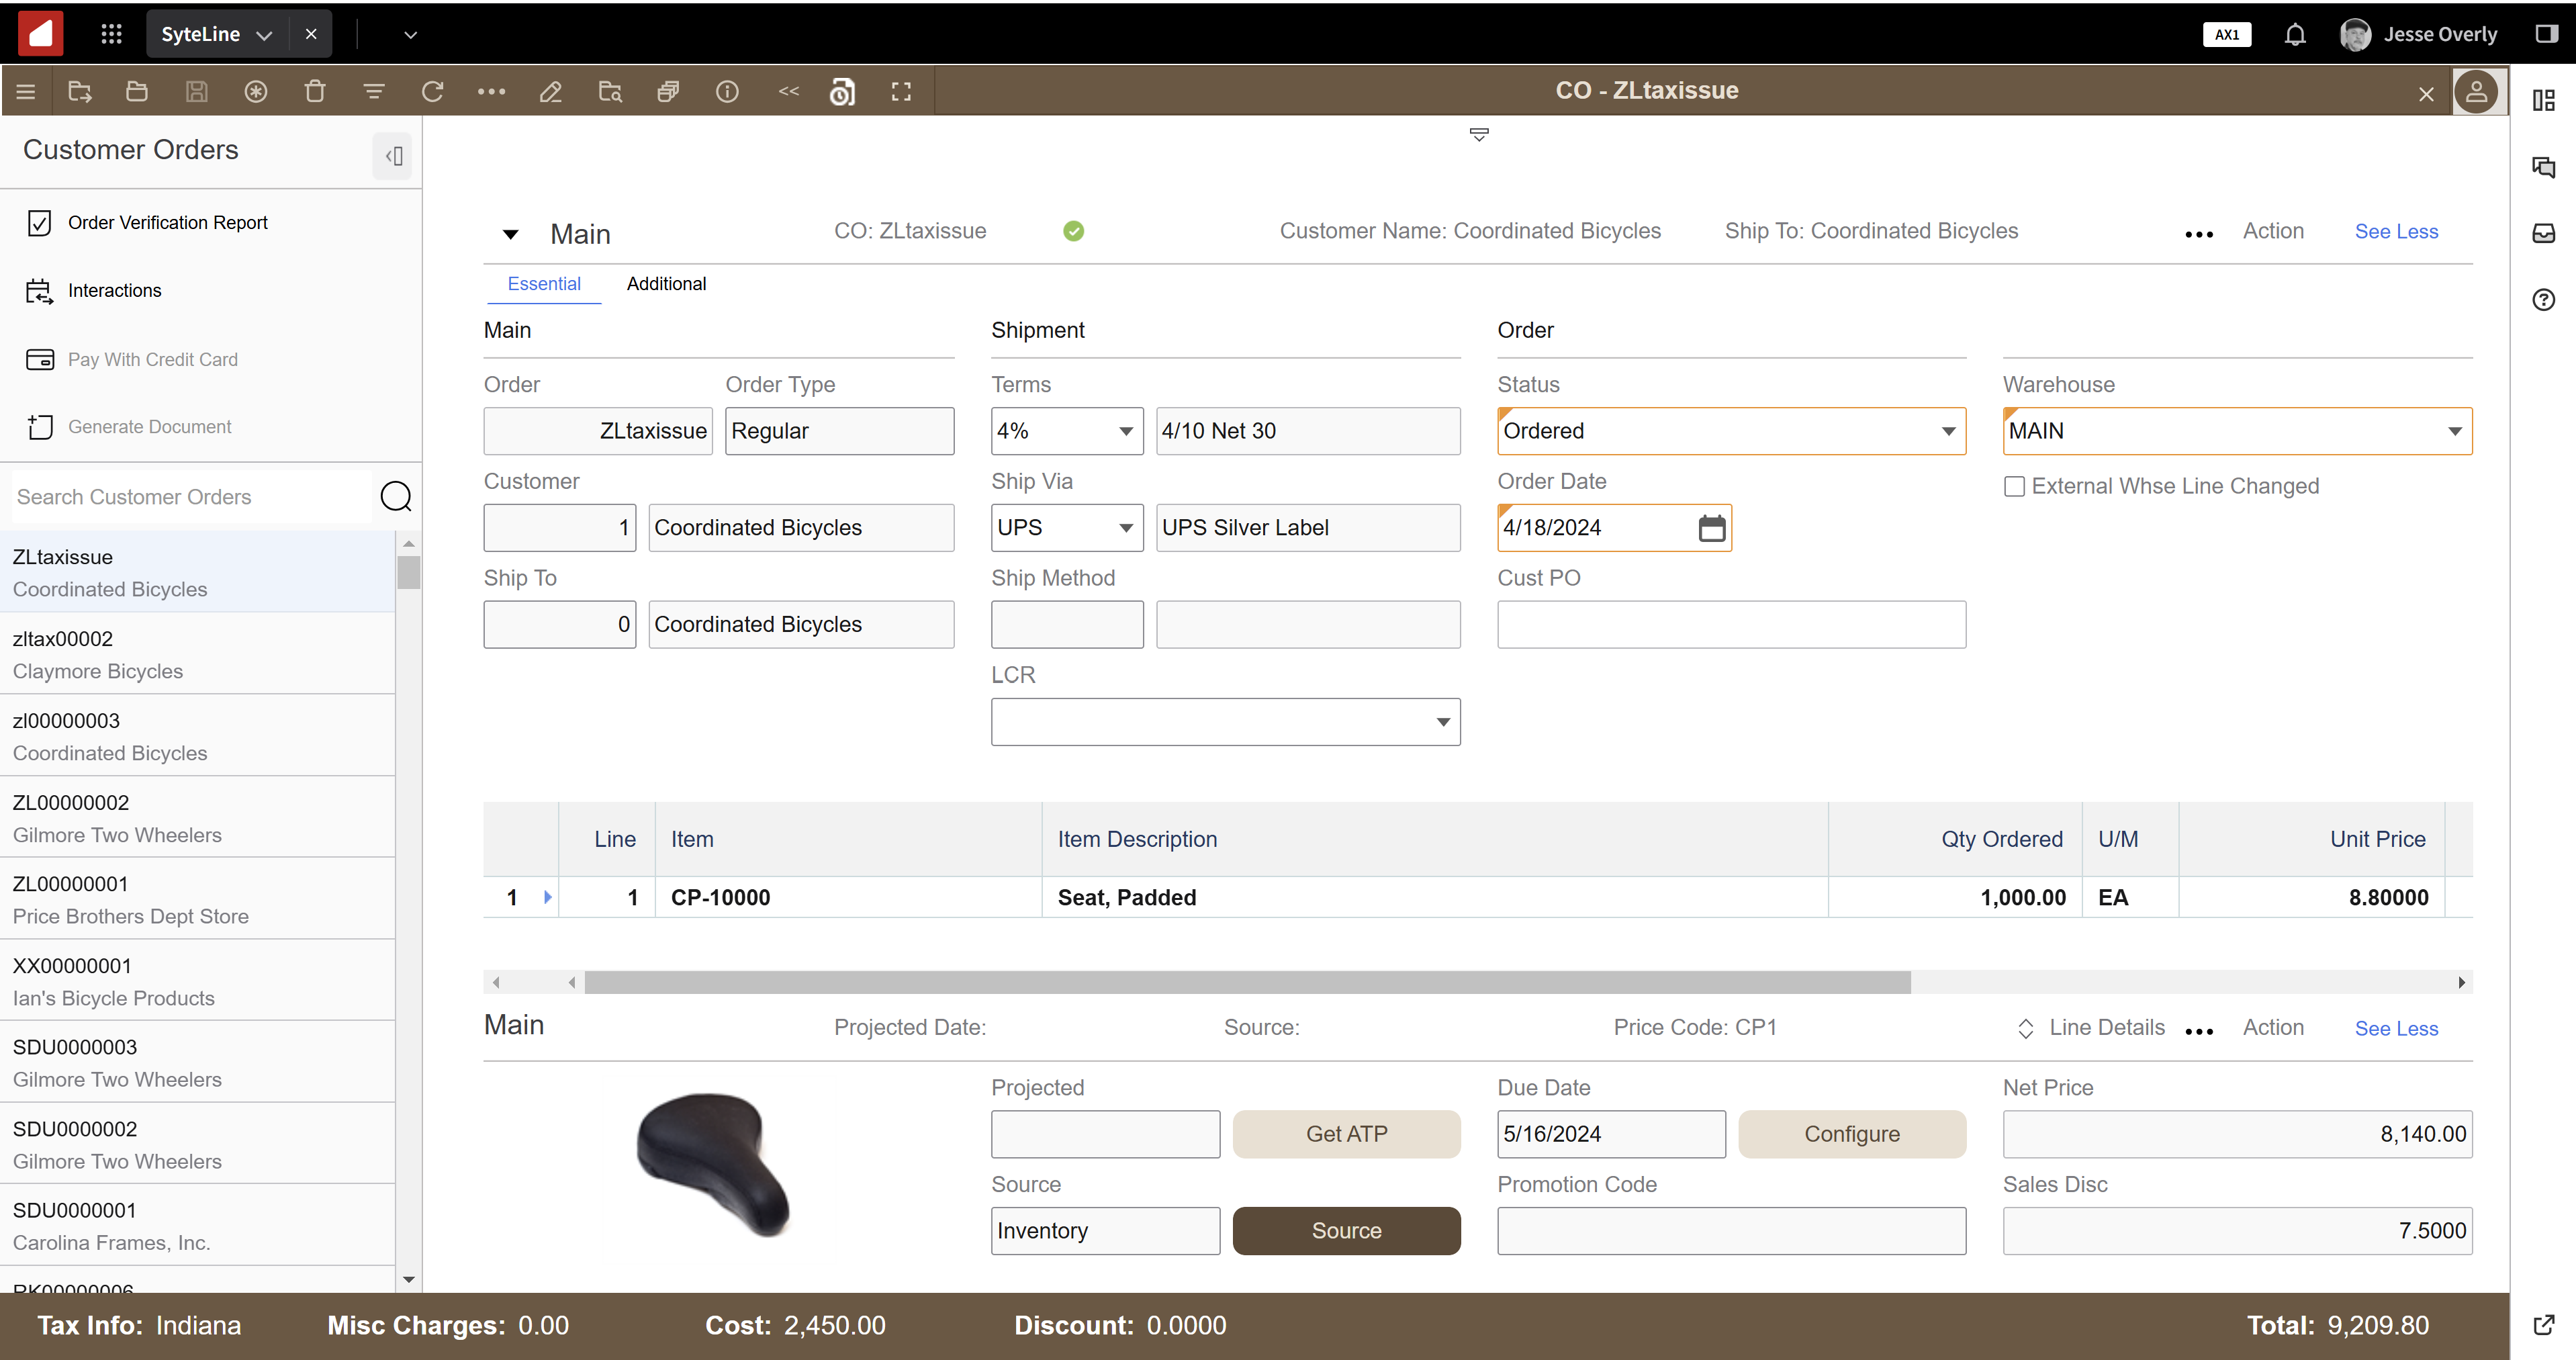Screen dimensions: 2576x1360
Task: Switch to the Additional tab
Action: click(x=666, y=284)
